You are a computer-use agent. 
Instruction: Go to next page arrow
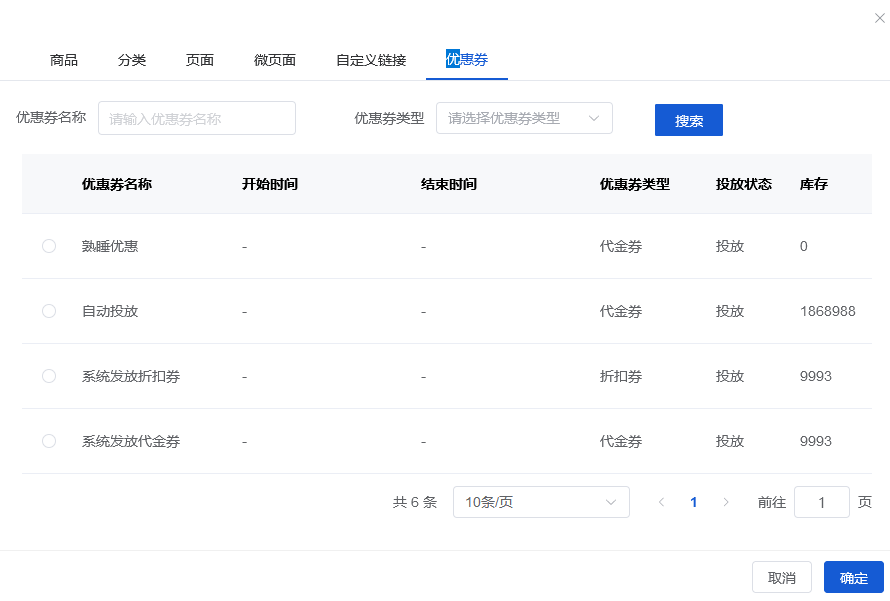pos(726,502)
